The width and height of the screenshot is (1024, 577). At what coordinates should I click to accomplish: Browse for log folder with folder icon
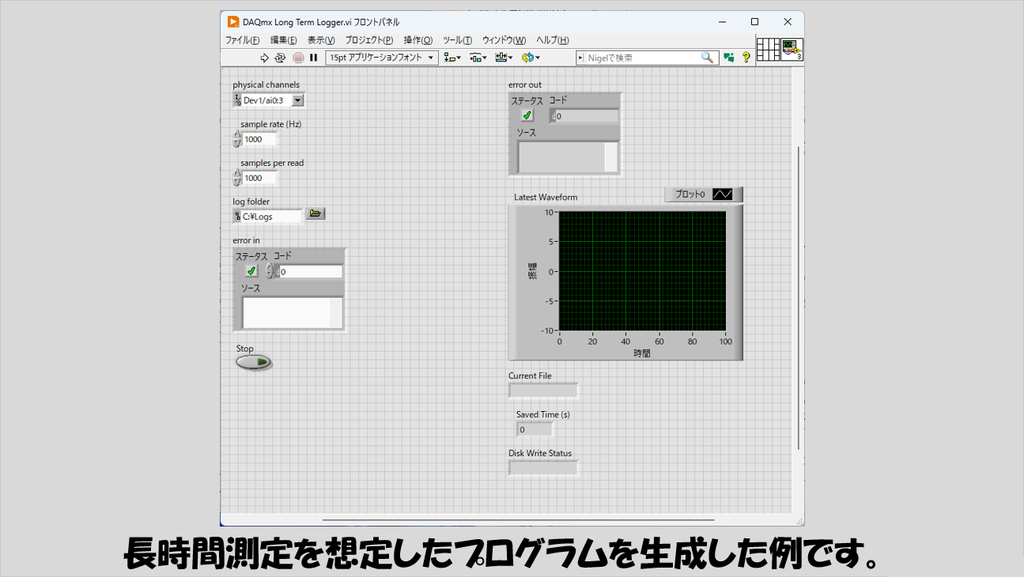315,213
